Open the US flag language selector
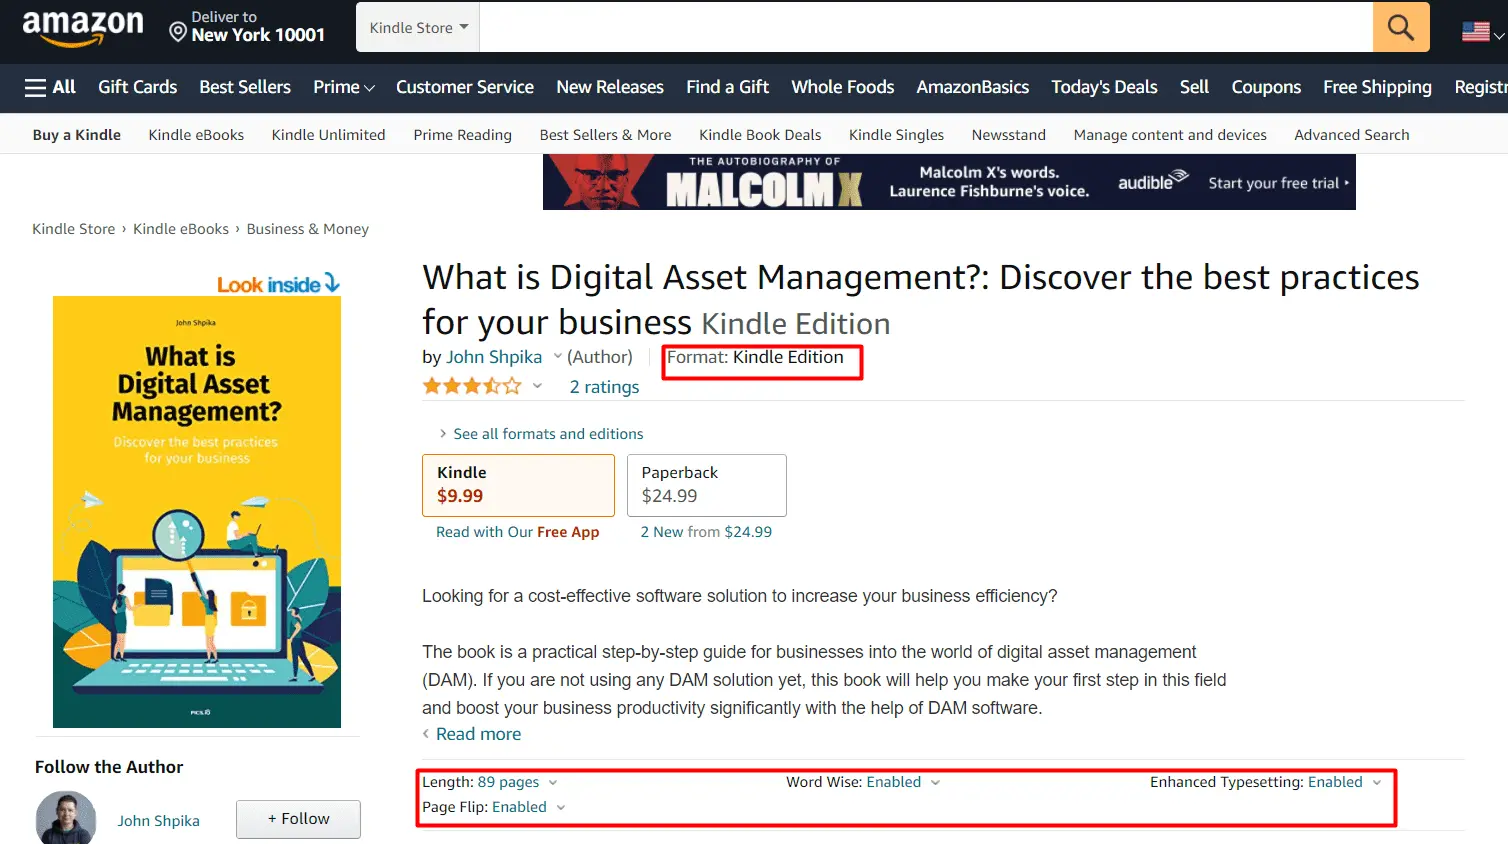The width and height of the screenshot is (1508, 844). click(1482, 32)
